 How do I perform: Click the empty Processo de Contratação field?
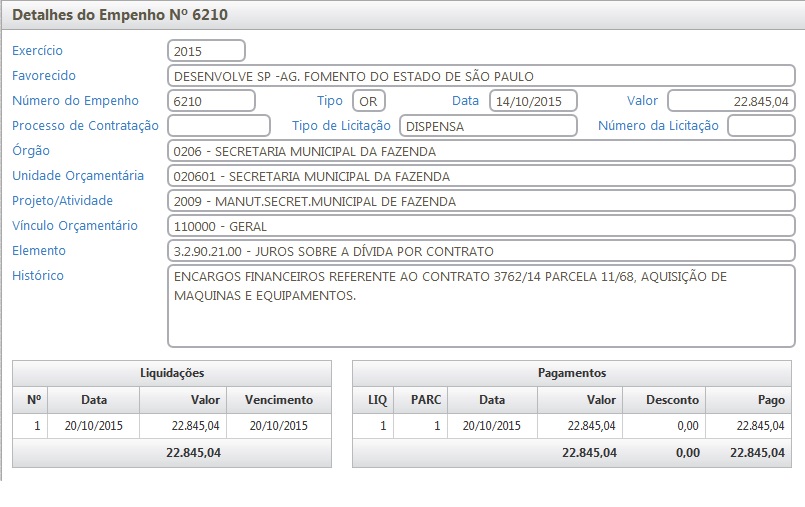click(x=219, y=126)
